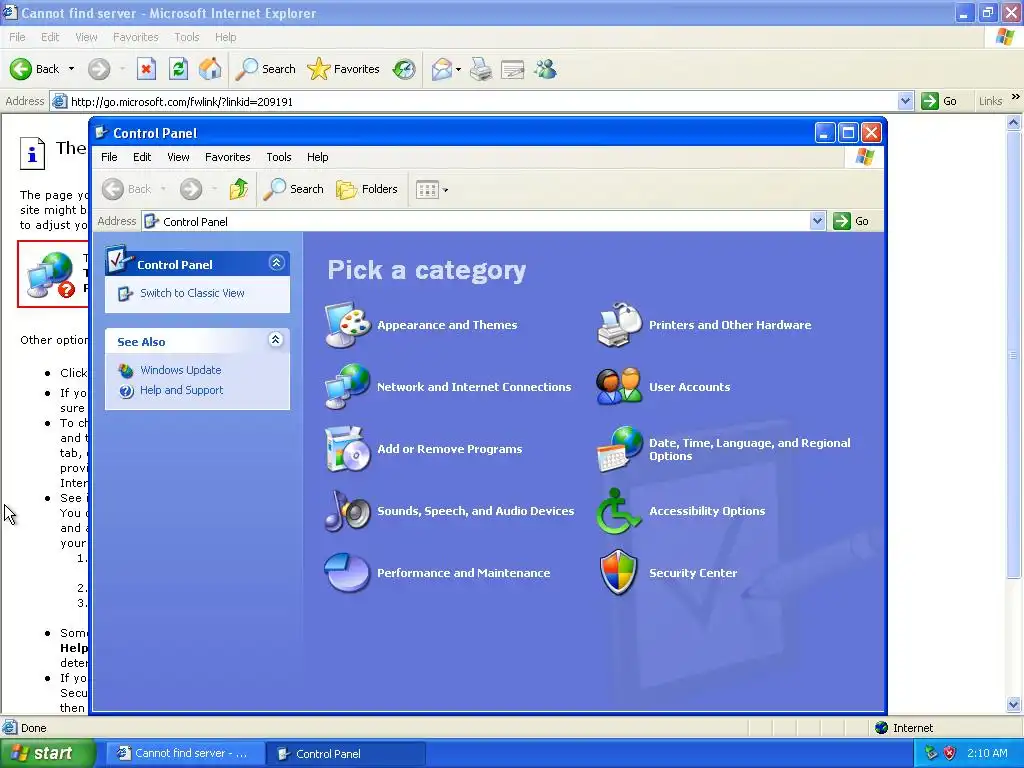Open View menu in Control Panel
This screenshot has height=768, width=1024.
point(178,157)
